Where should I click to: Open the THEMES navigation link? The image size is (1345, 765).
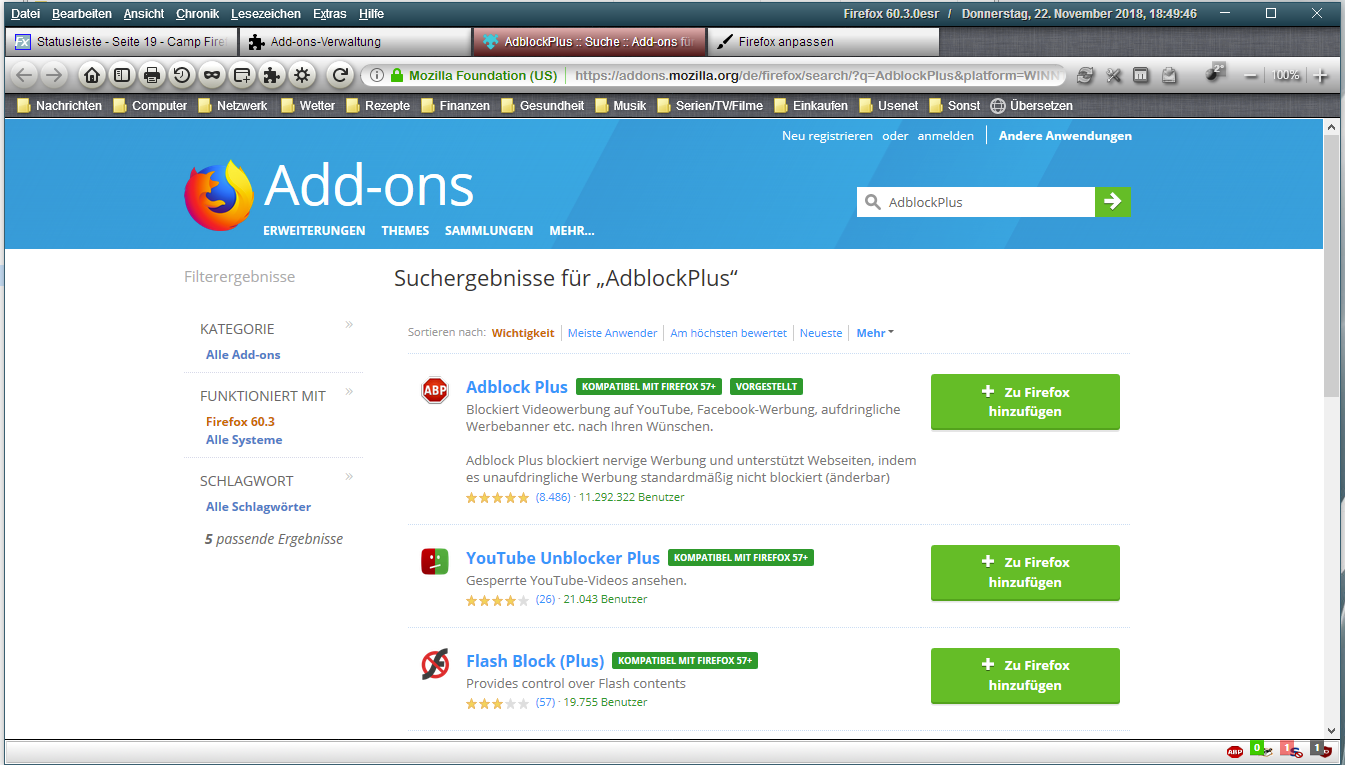tap(405, 231)
